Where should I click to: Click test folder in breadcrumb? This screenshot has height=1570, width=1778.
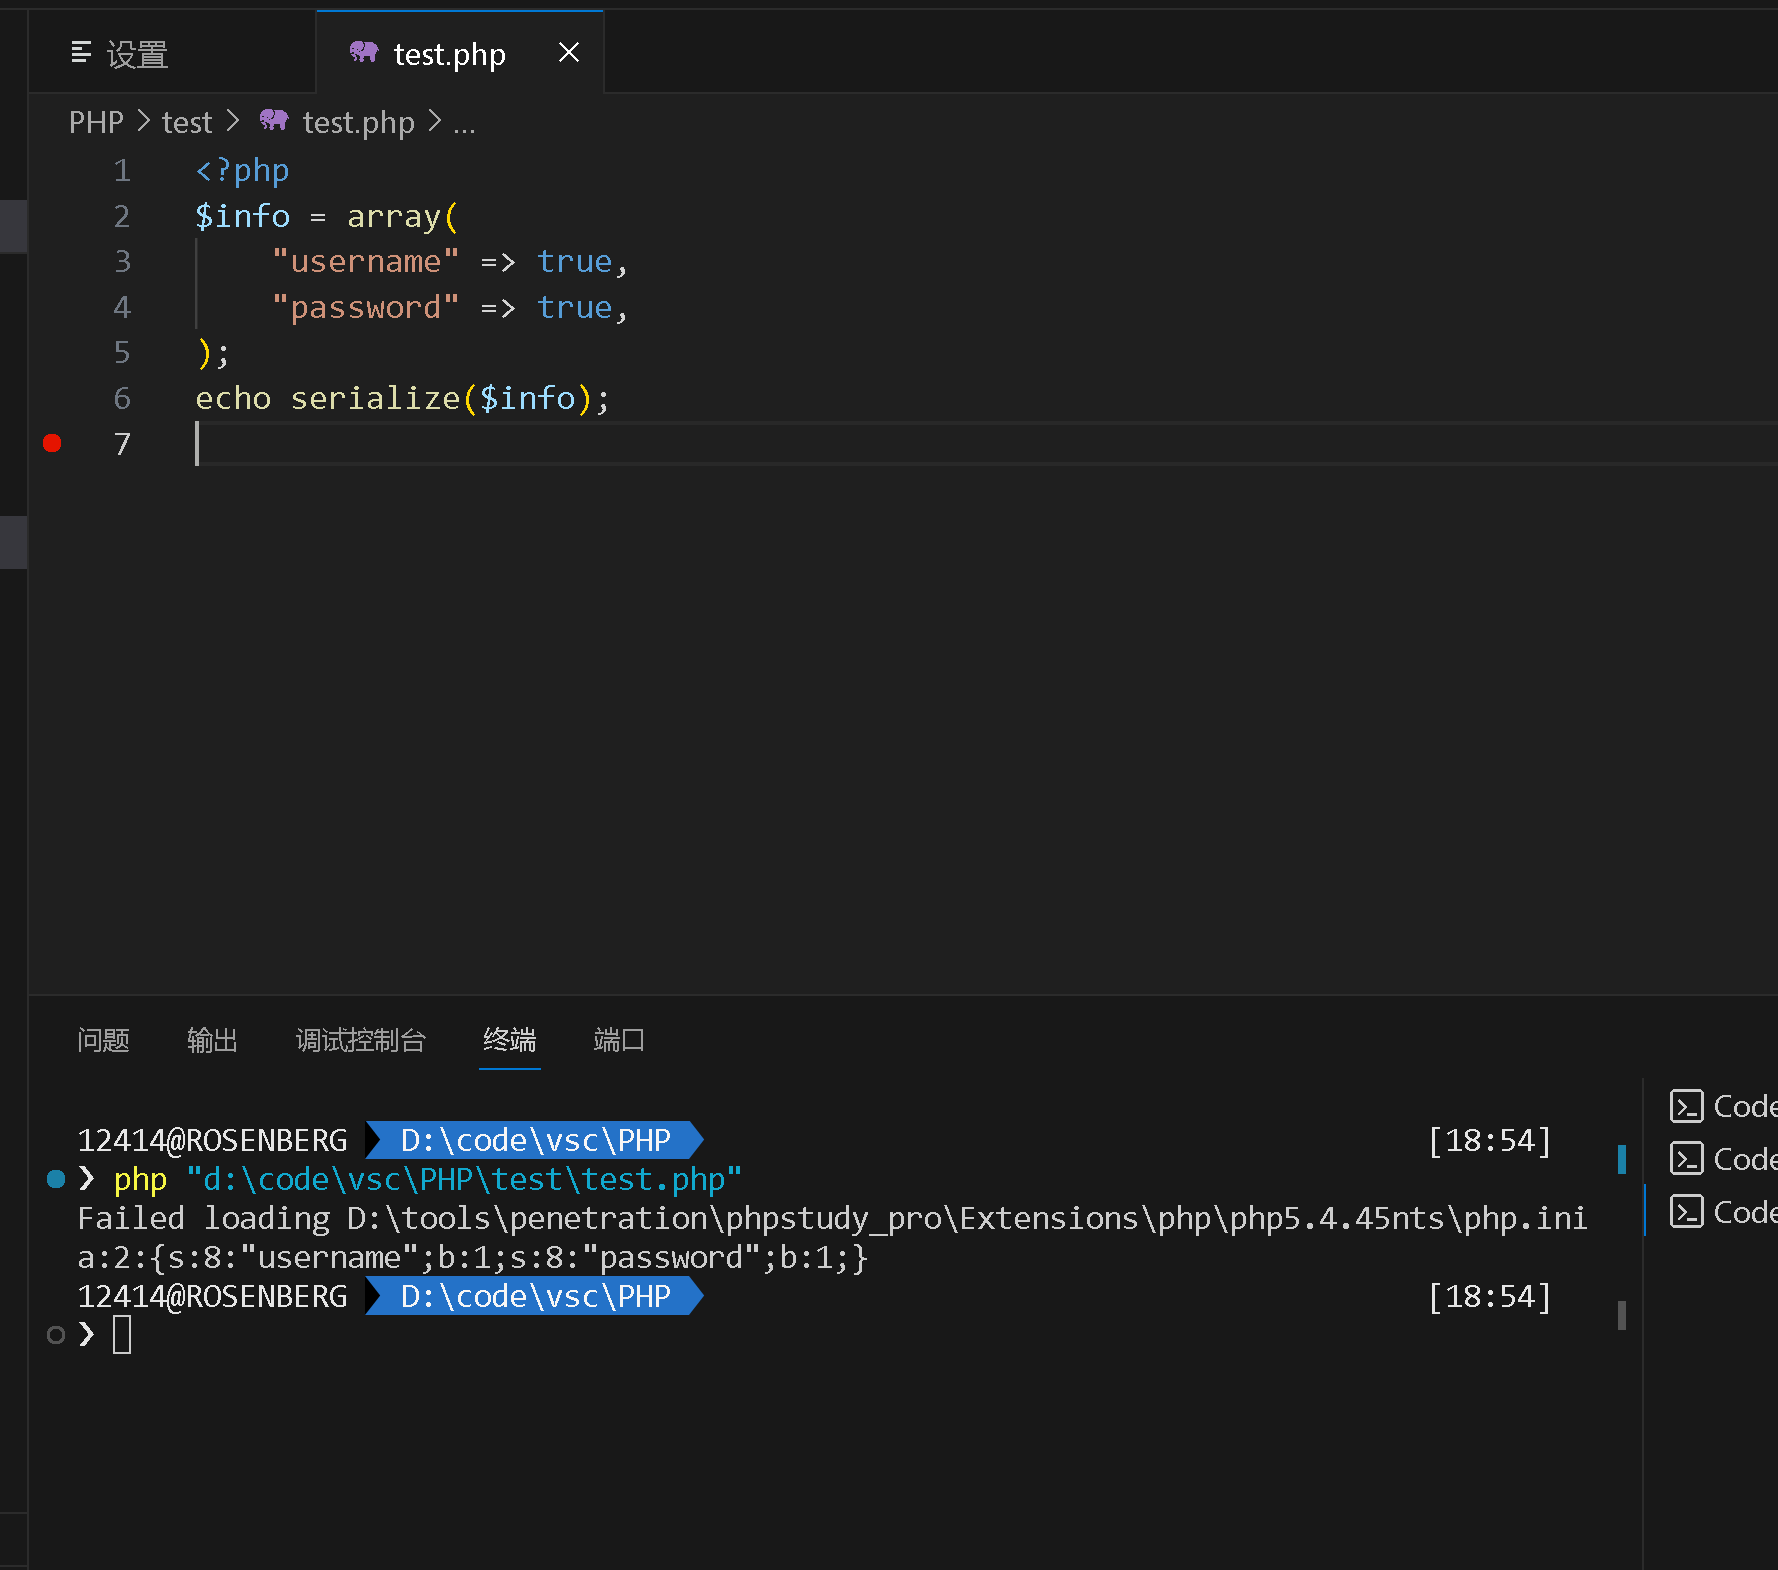pos(187,122)
